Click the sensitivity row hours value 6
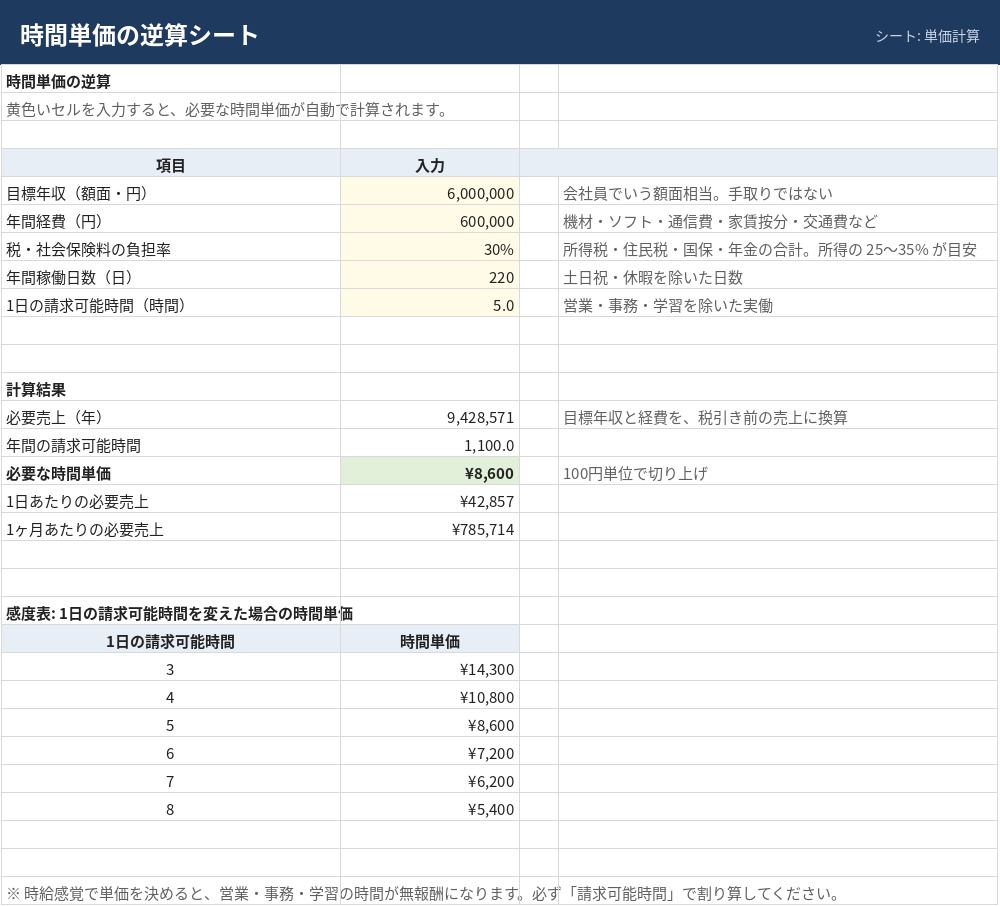1000x906 pixels. pyautogui.click(x=170, y=752)
